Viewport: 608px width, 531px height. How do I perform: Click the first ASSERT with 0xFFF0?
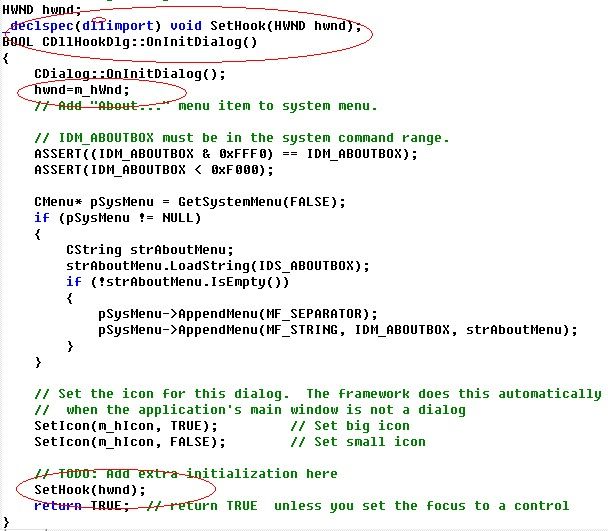tap(226, 154)
